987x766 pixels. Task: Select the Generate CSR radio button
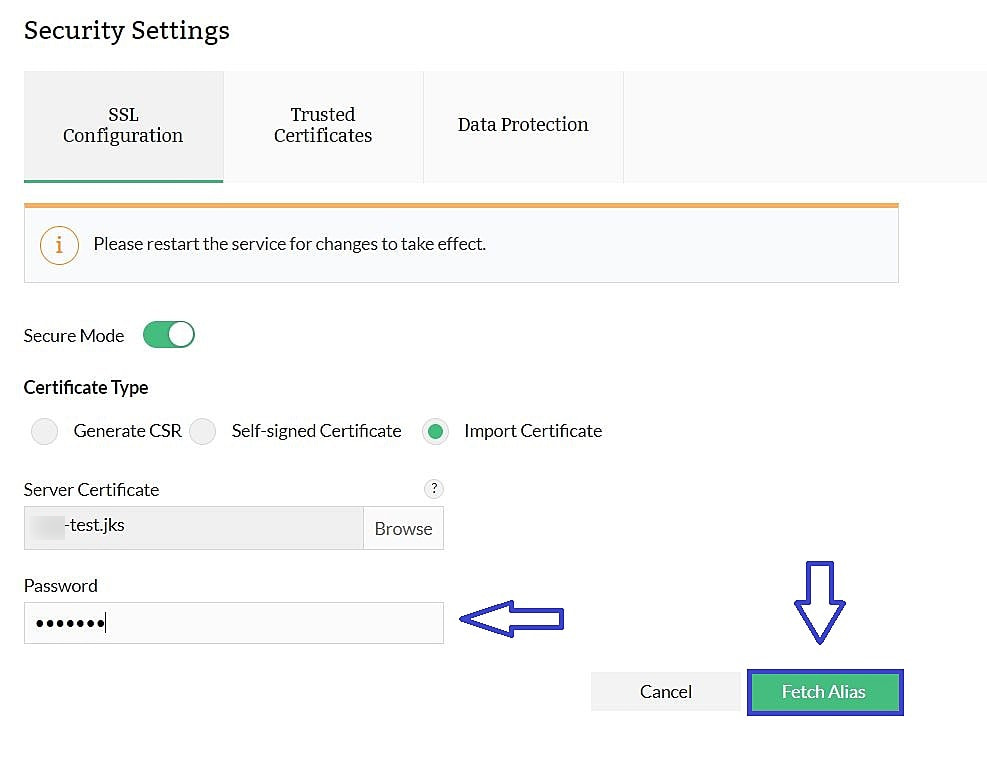45,432
